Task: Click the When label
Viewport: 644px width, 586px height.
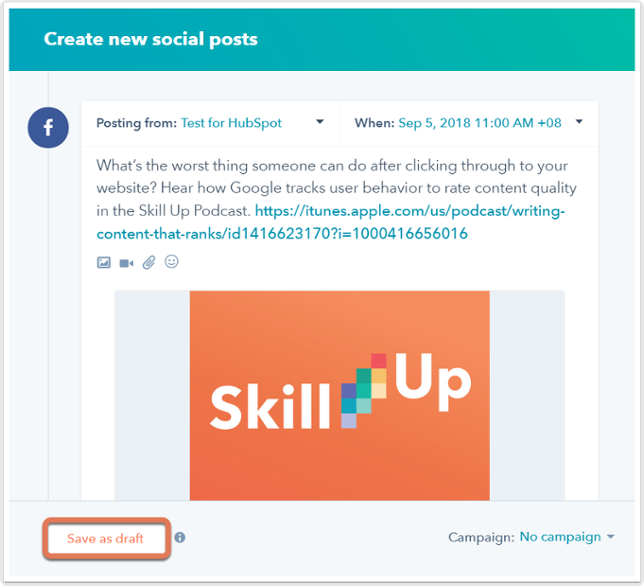Action: (374, 123)
